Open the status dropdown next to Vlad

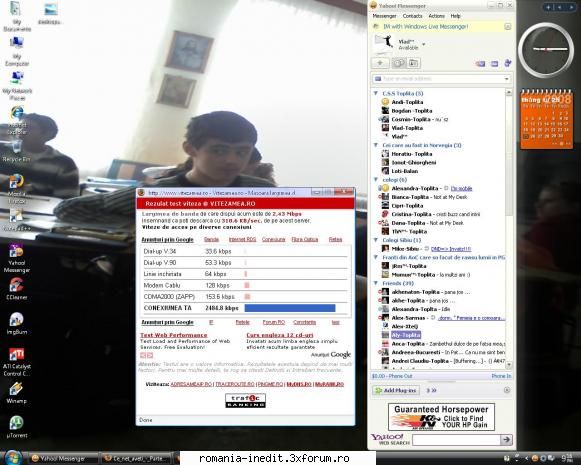pyautogui.click(x=424, y=44)
